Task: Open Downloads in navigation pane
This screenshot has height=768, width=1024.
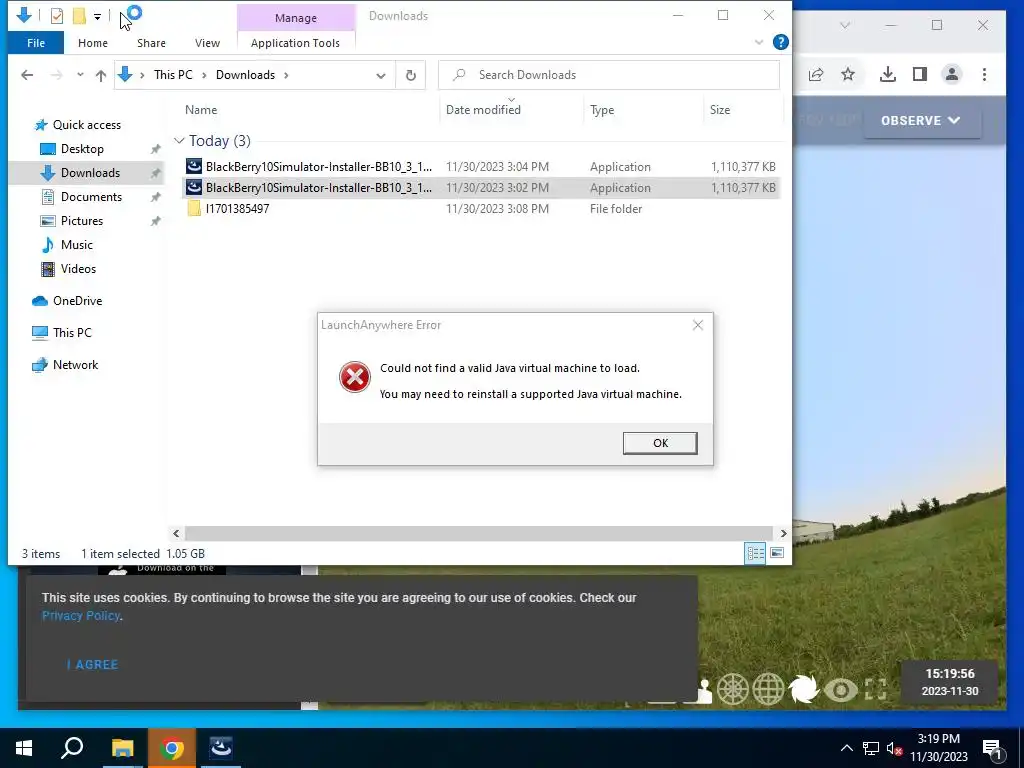Action: pos(90,173)
